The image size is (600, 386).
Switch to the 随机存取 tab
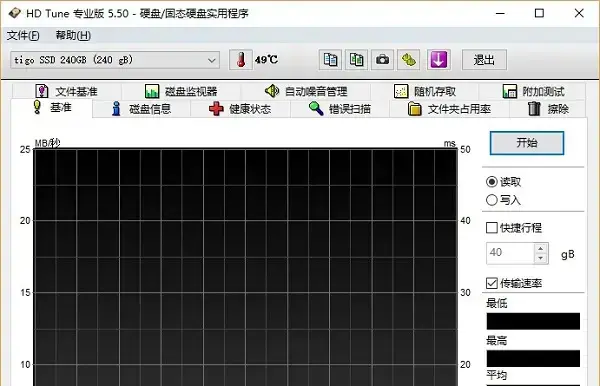pyautogui.click(x=425, y=91)
